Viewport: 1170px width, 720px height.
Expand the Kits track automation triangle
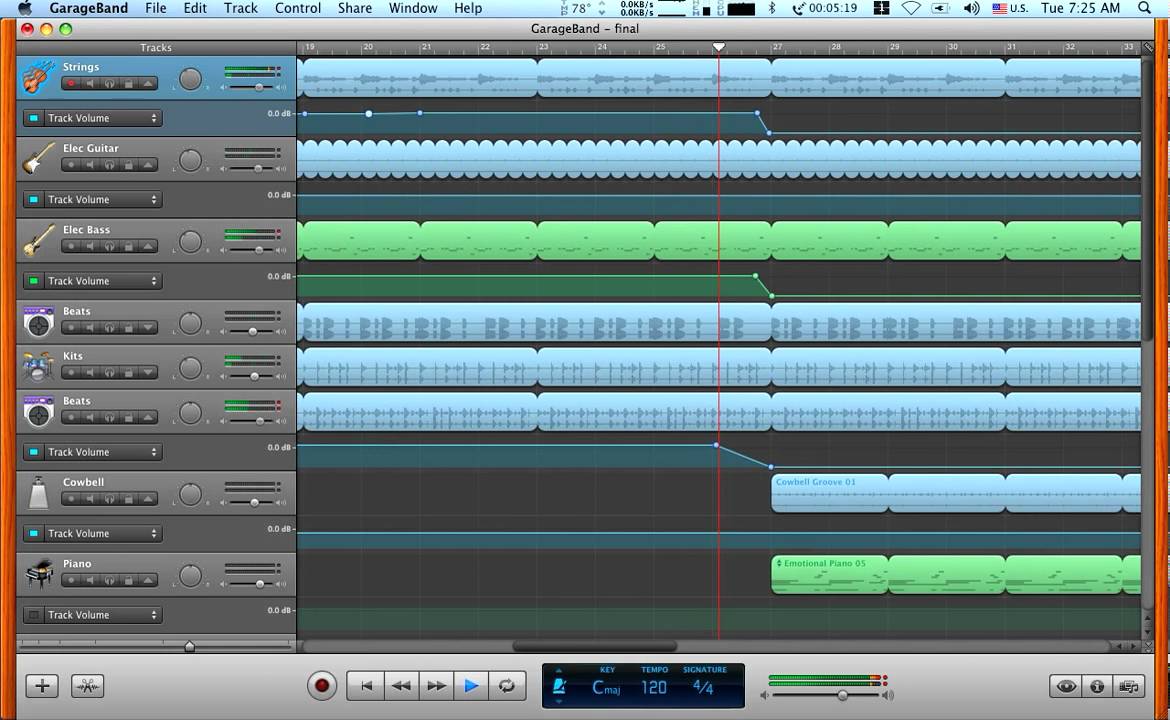point(148,372)
